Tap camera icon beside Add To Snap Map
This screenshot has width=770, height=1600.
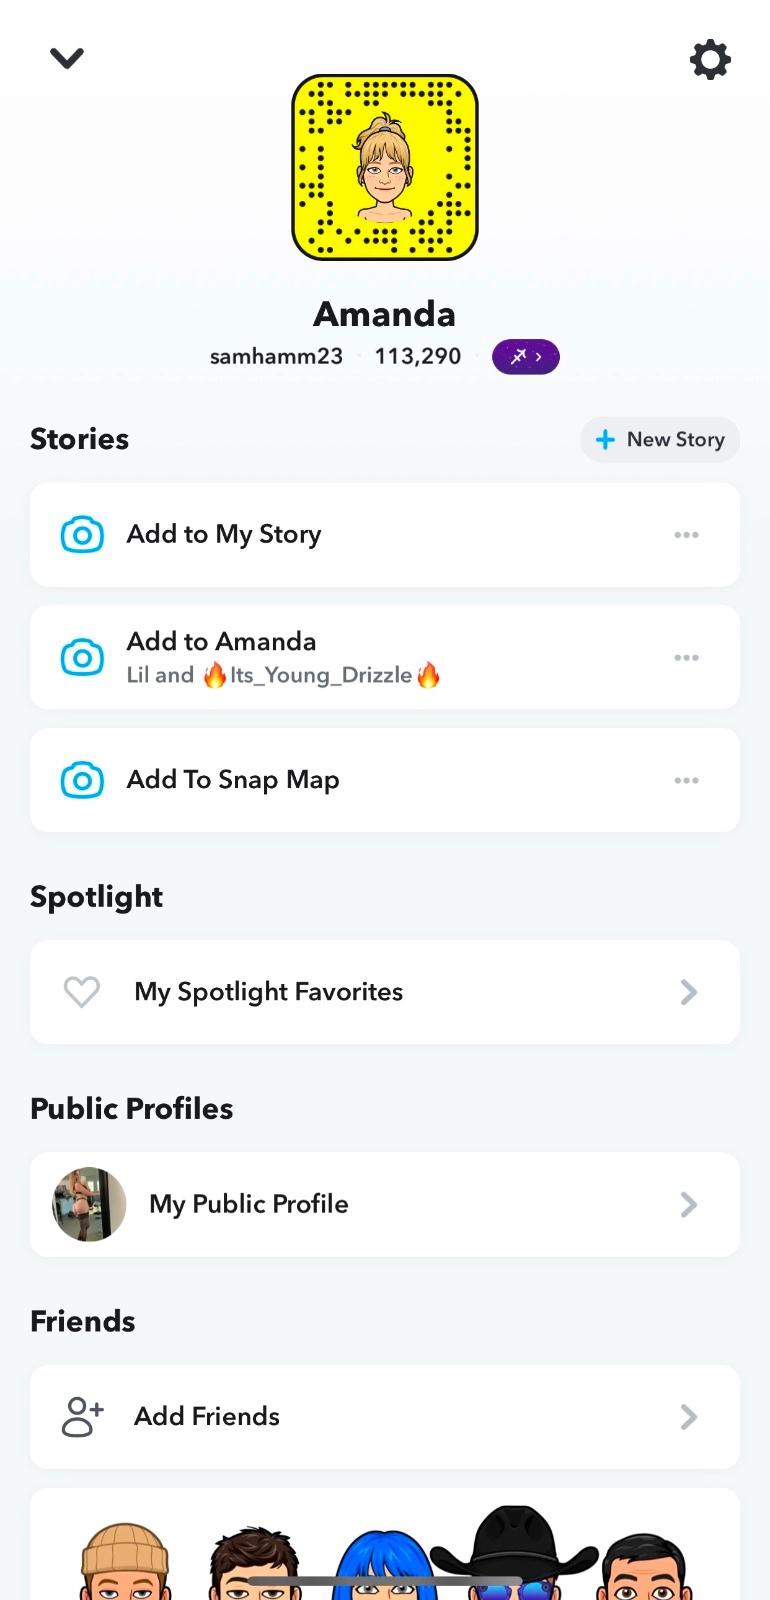click(x=82, y=780)
